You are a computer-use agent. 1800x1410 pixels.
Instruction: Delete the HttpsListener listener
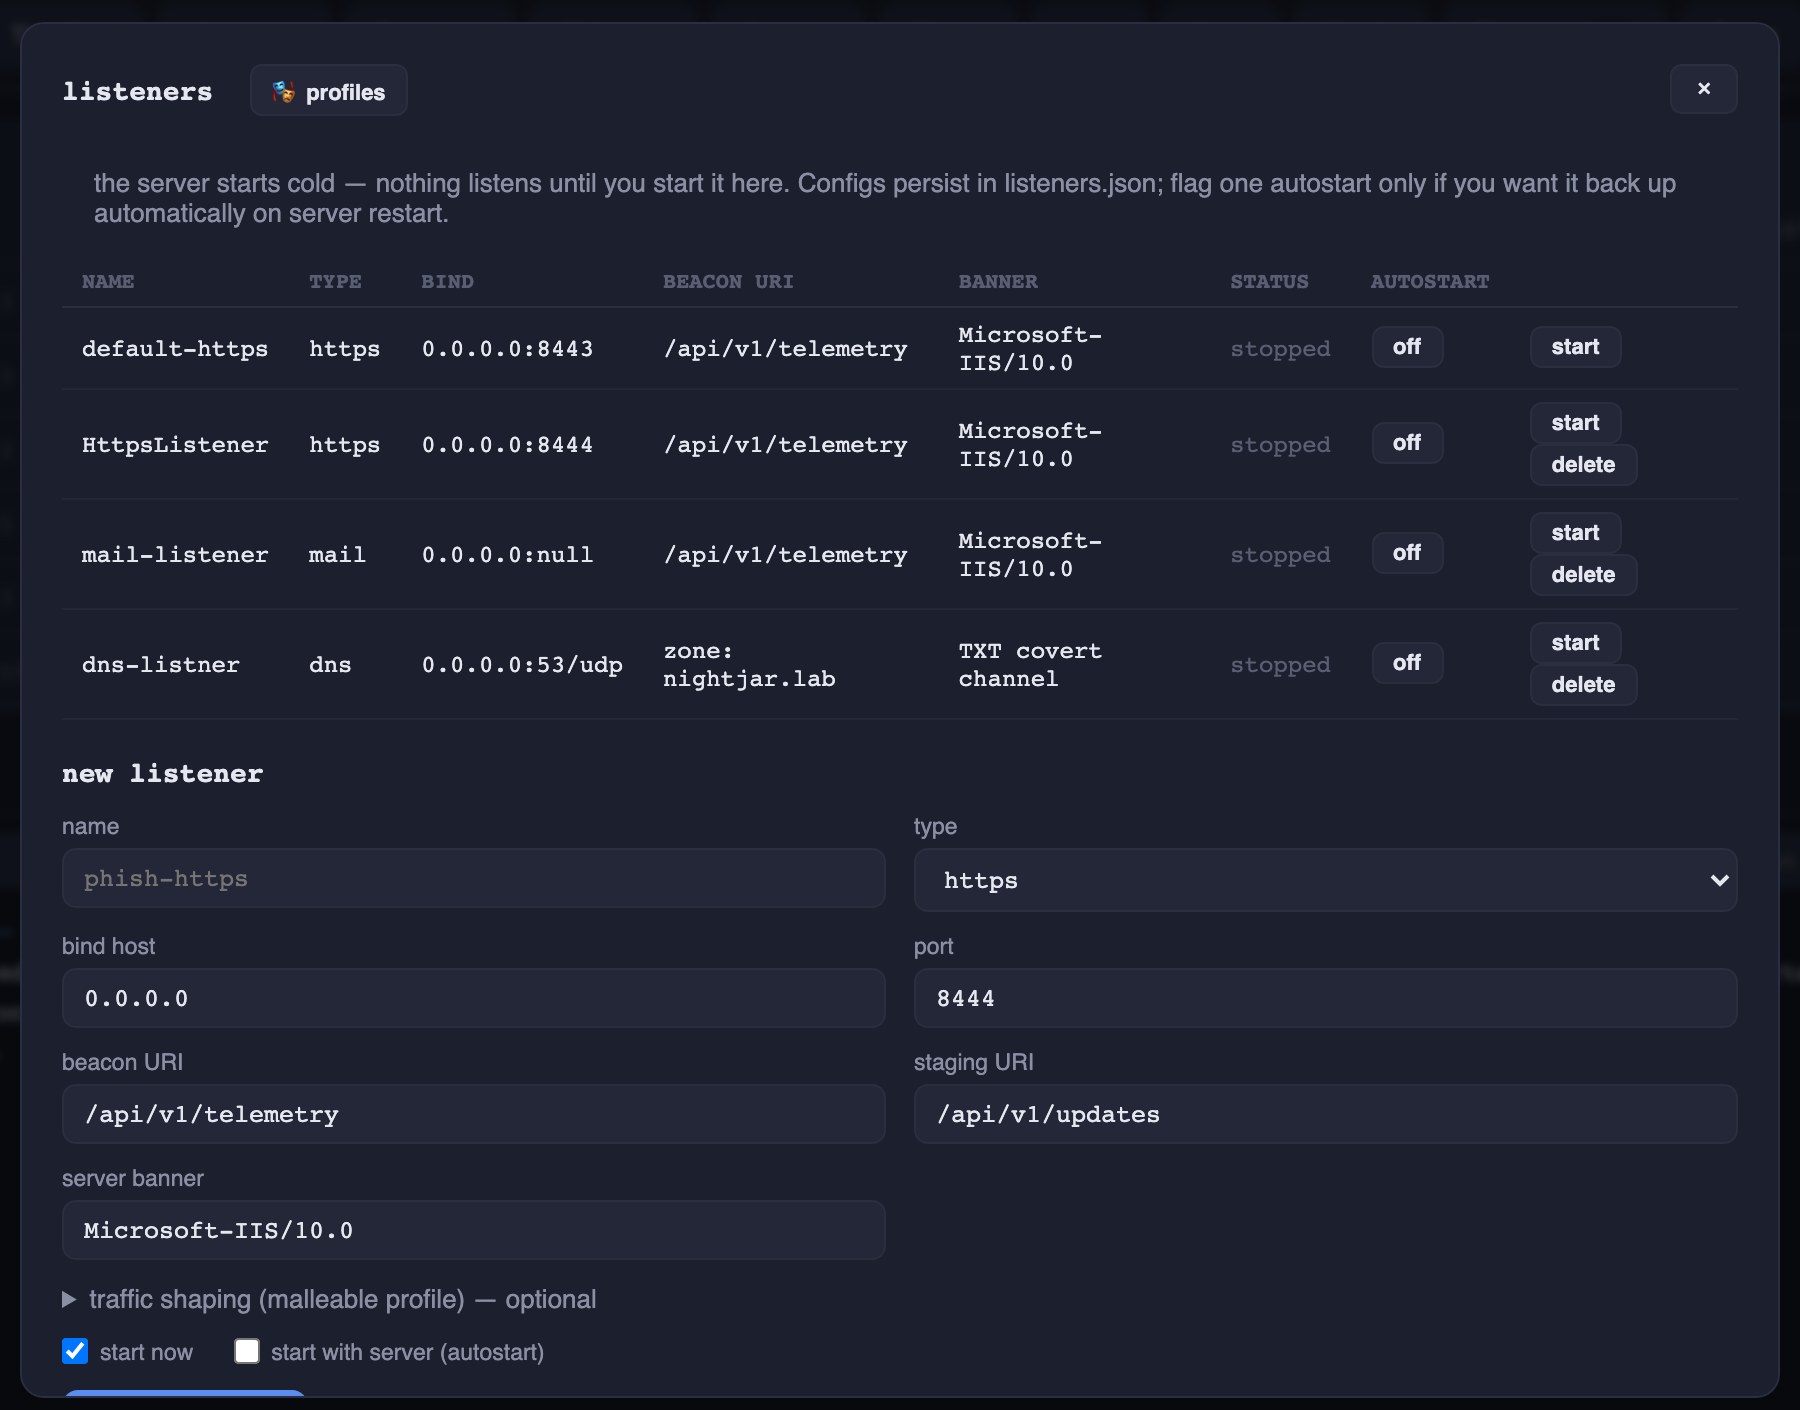[x=1583, y=465]
